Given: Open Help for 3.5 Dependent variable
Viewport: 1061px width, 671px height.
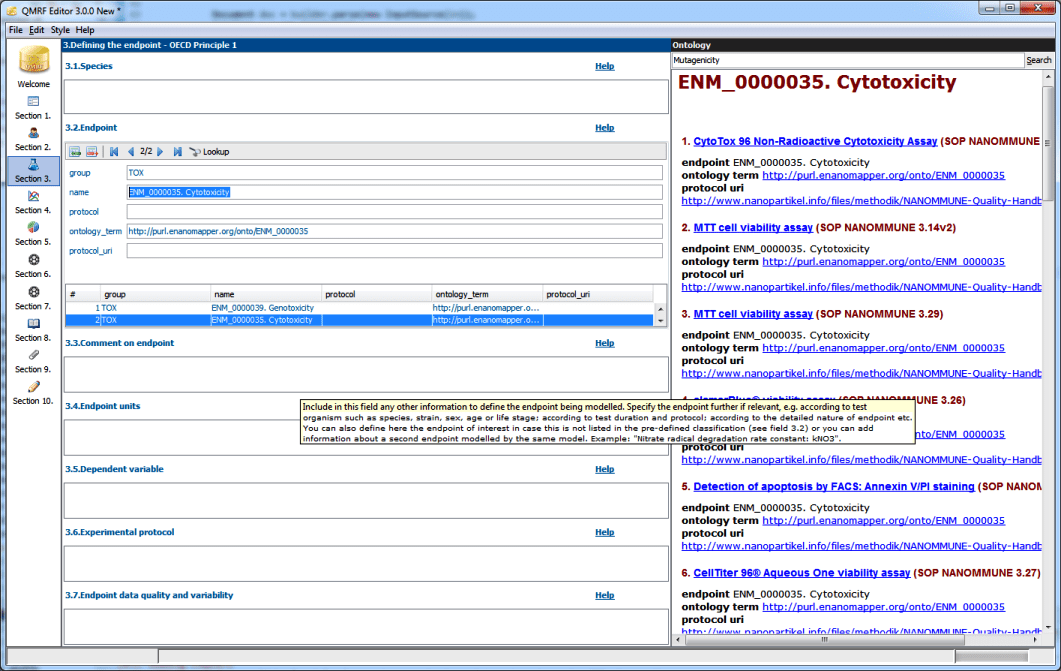Looking at the screenshot, I should pos(604,469).
